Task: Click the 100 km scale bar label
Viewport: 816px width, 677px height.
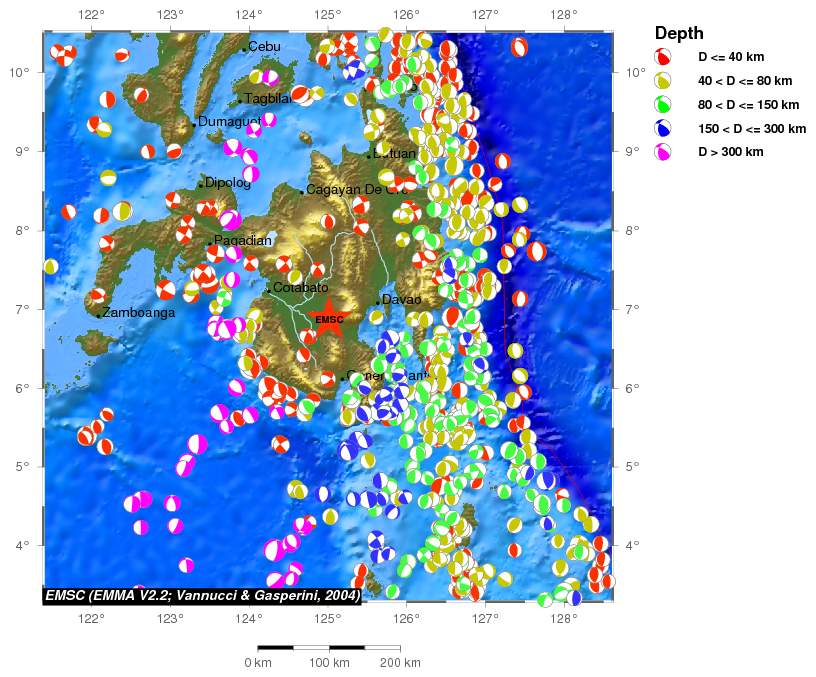Action: (x=328, y=663)
